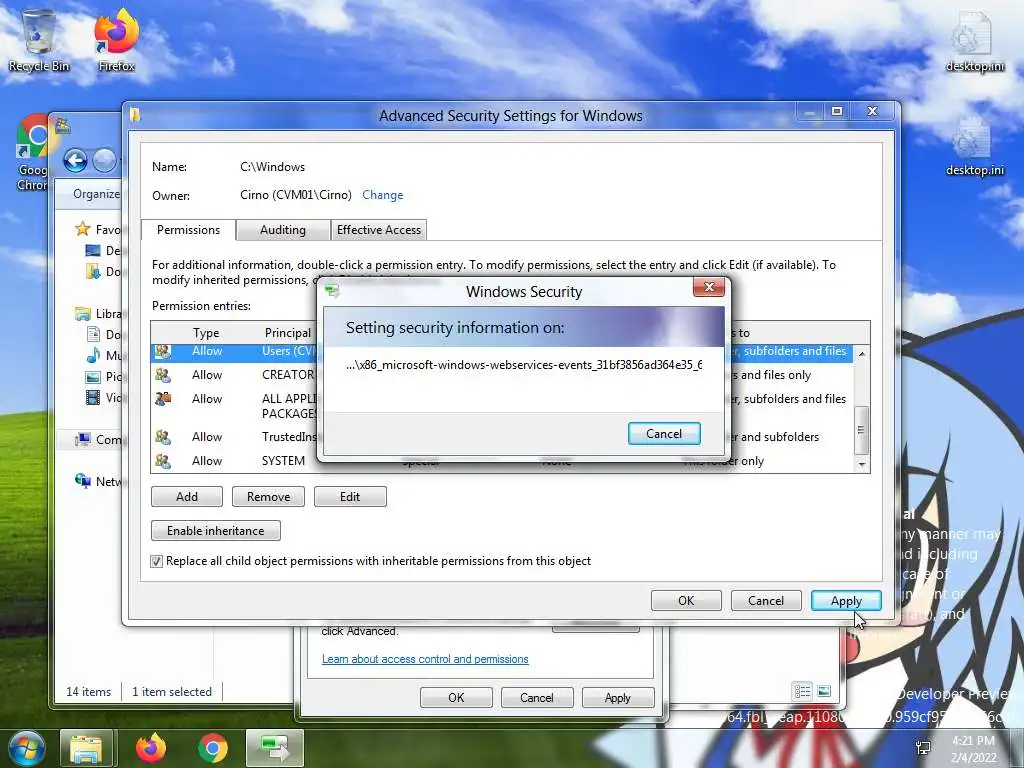
Task: Click the taskbar clock showing 4:21 PM
Action: 973,749
